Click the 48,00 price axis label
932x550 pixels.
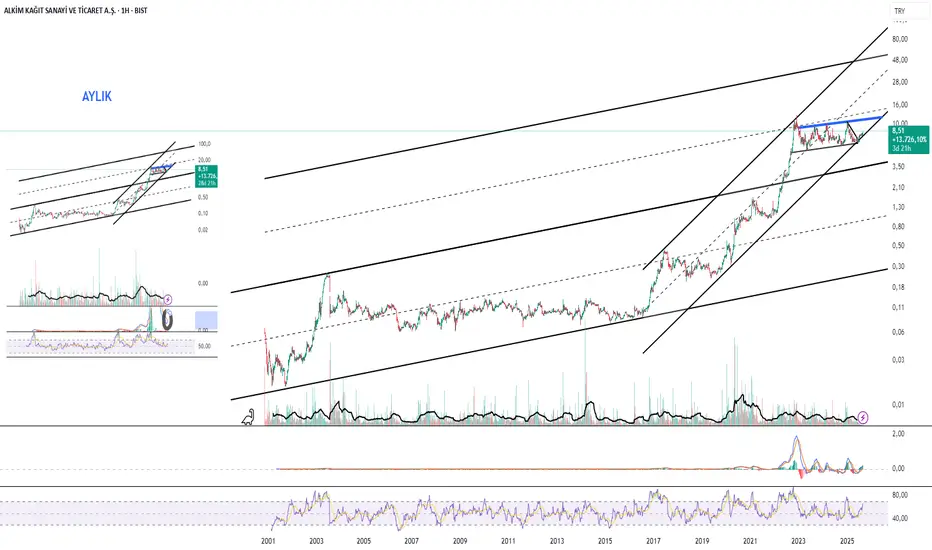[900, 60]
